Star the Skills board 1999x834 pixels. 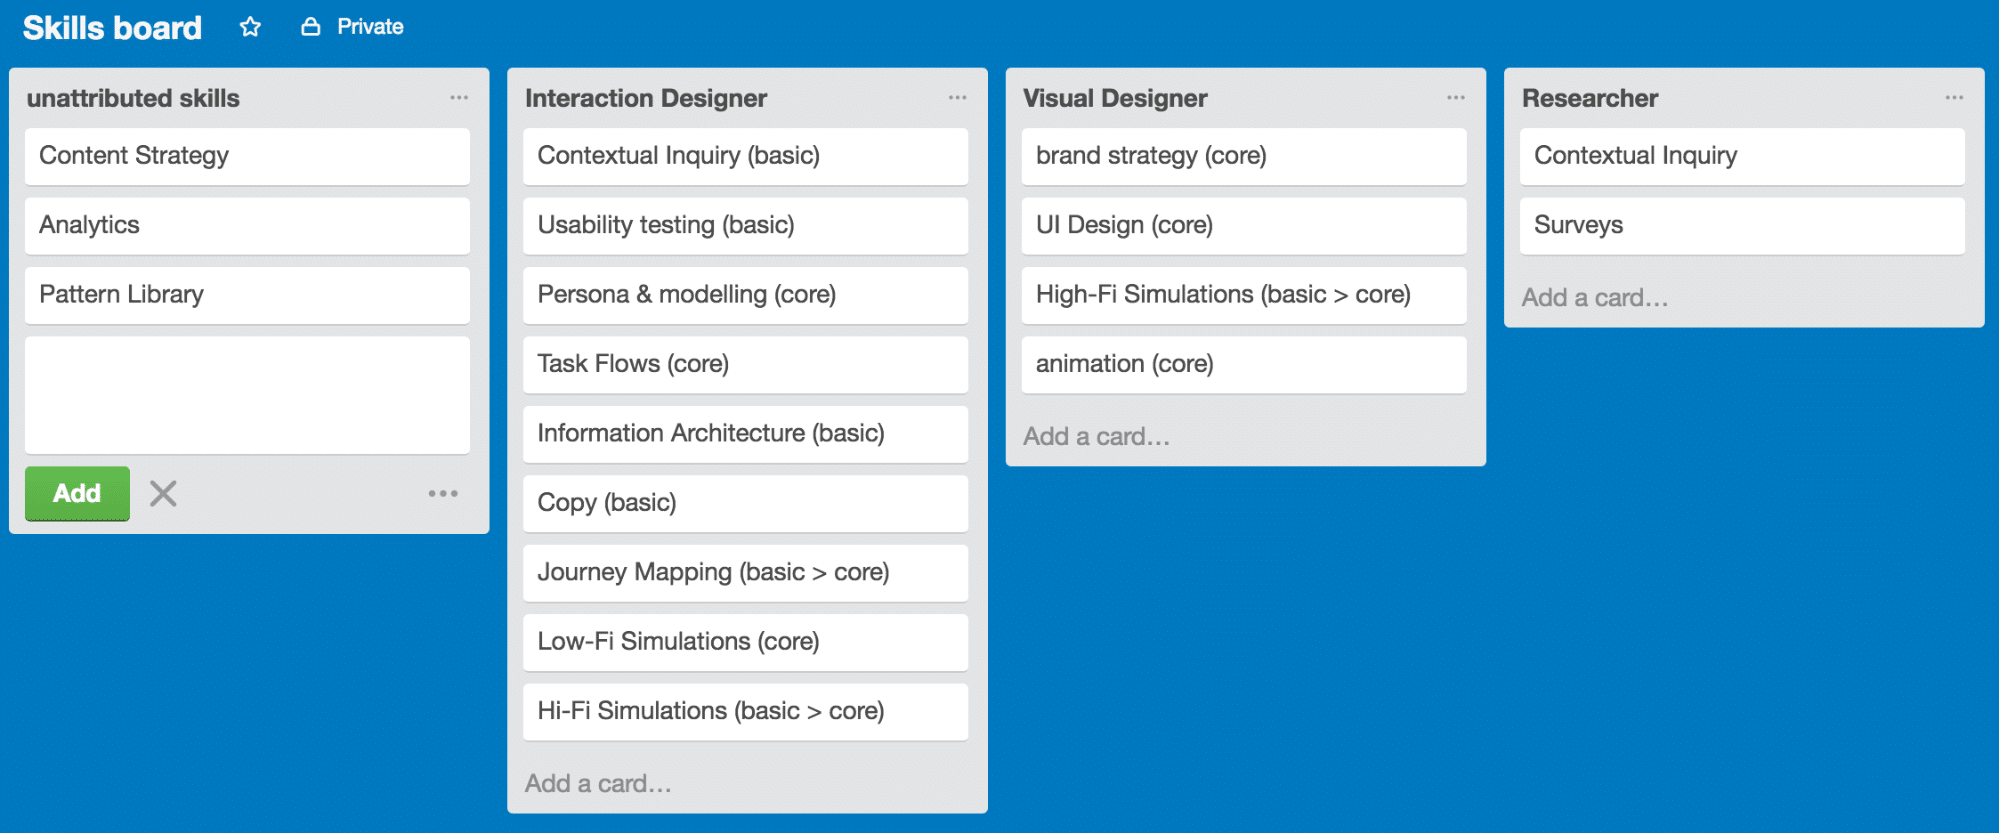coord(250,27)
